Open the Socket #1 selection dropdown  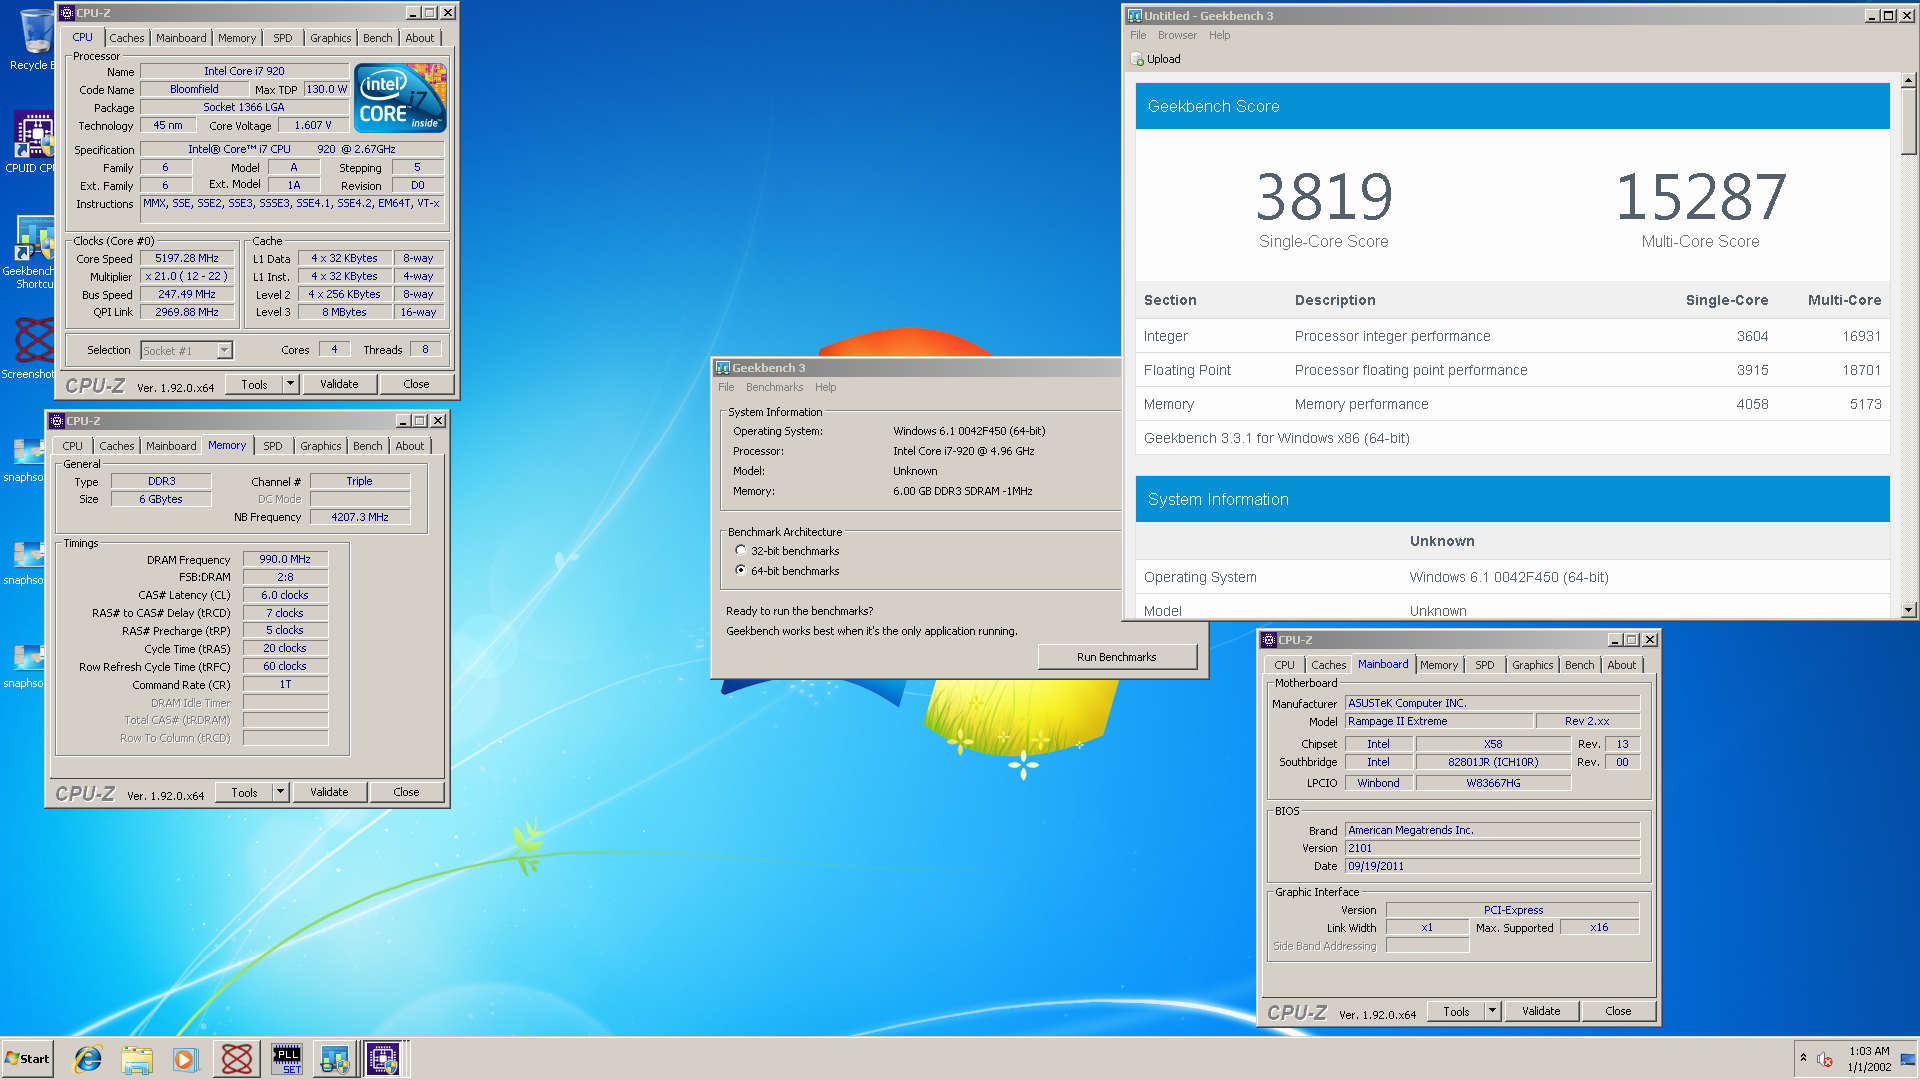tap(224, 350)
